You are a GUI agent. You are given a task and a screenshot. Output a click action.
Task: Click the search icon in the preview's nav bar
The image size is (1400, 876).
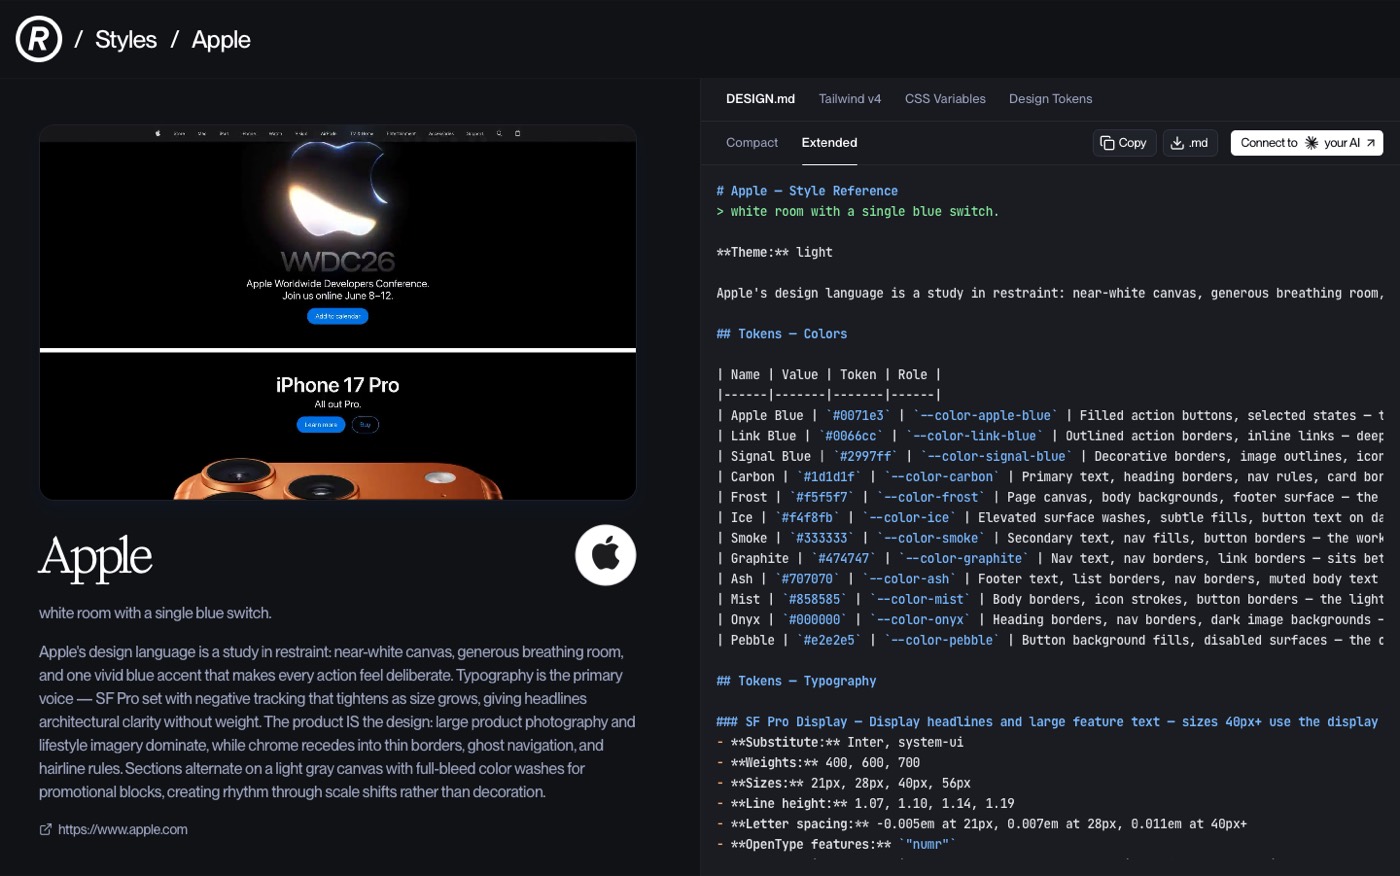tap(499, 133)
